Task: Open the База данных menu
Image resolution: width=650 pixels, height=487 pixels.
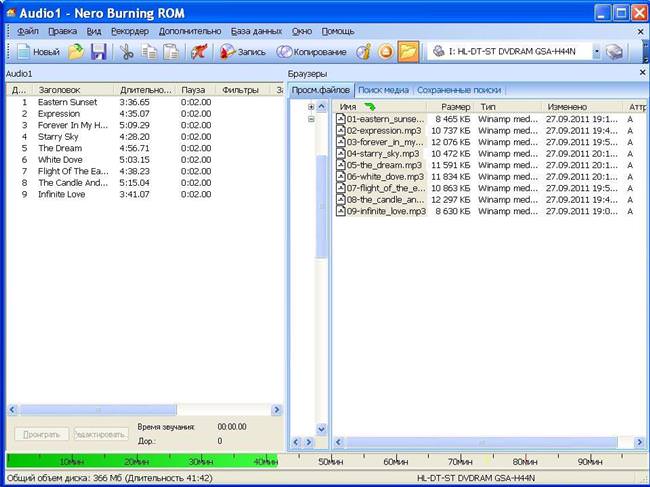Action: point(256,31)
